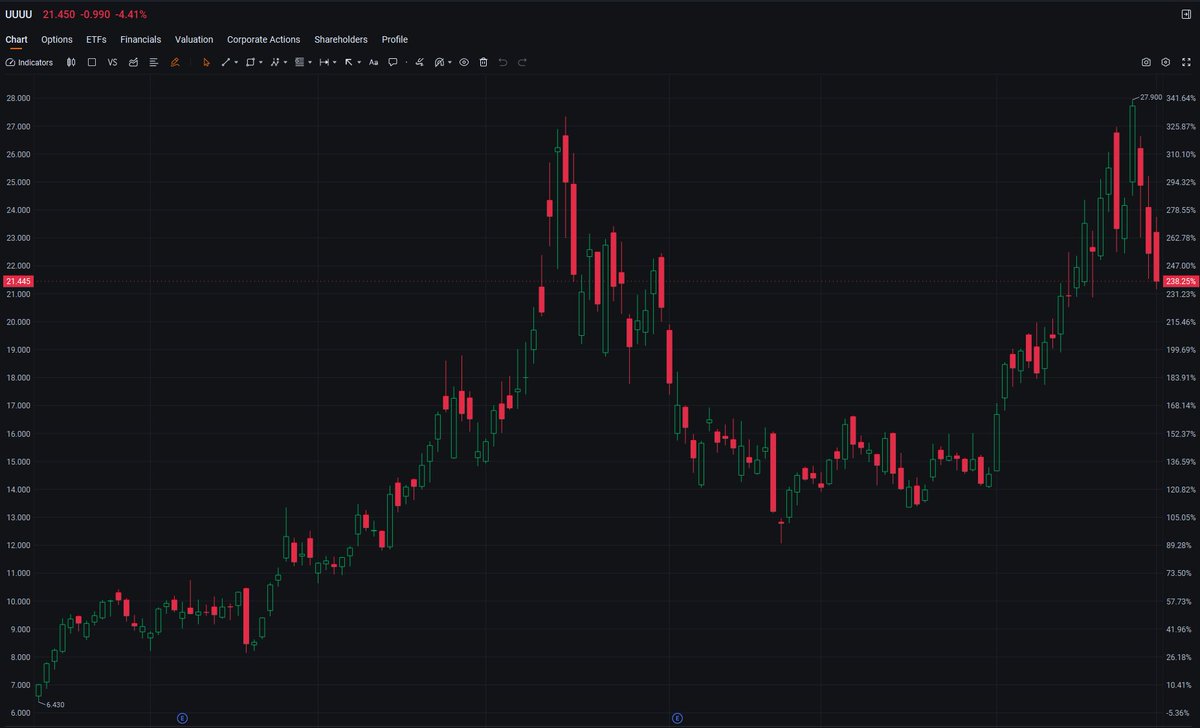Redo the last drawing action

pyautogui.click(x=522, y=62)
